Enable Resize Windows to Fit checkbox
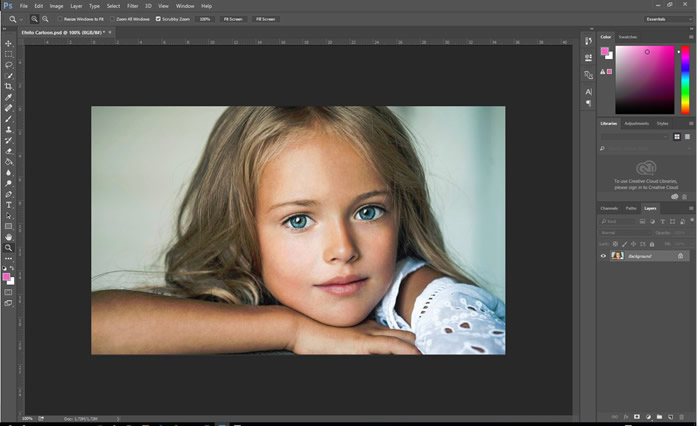Screen dimensions: 697x426 (x=59, y=19)
